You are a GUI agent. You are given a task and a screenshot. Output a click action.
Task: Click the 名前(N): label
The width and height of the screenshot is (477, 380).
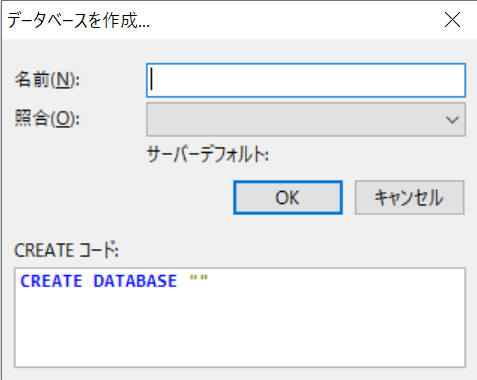[x=47, y=80]
